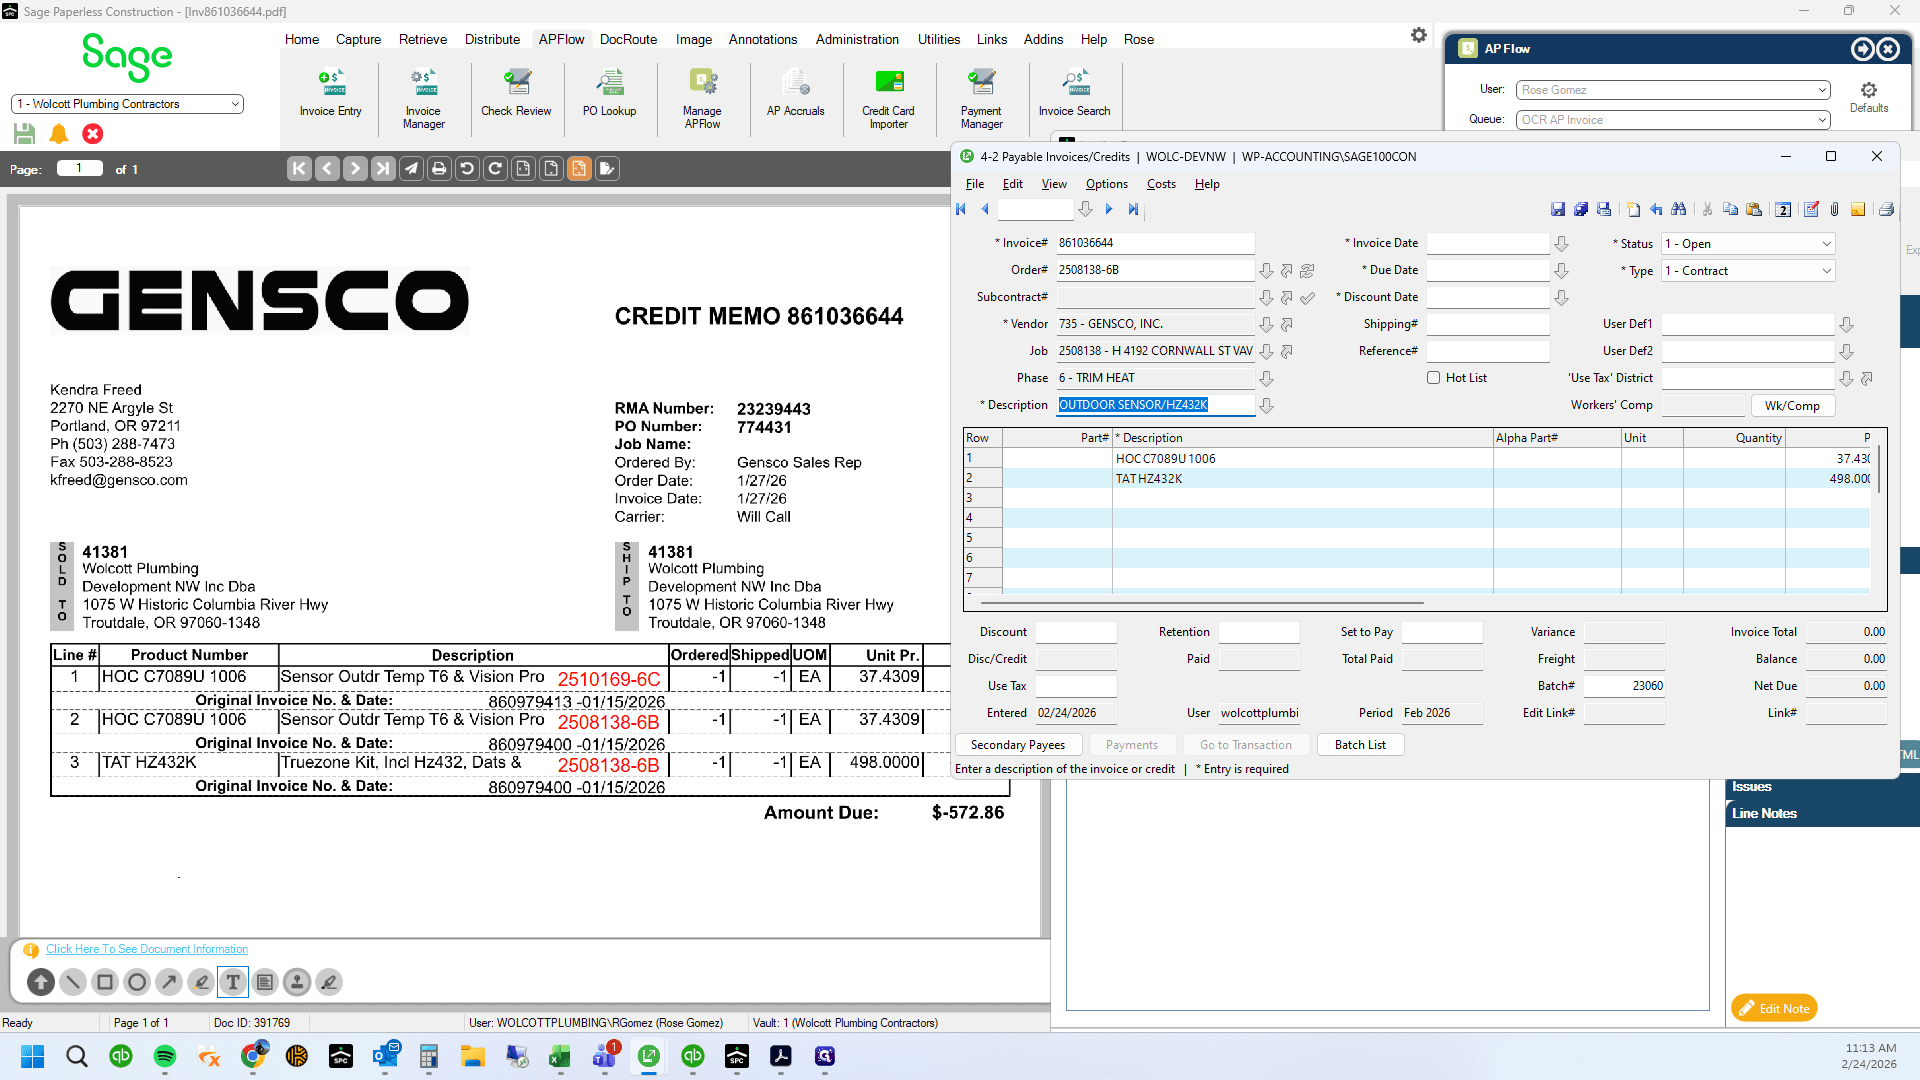Click the yellow notification bell icon
Image resolution: width=1920 pixels, height=1080 pixels.
point(59,134)
